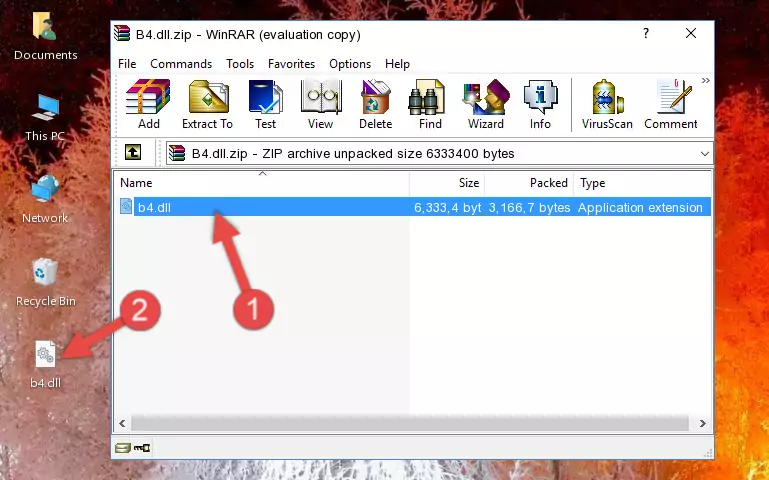Select the Documents desktop icon
This screenshot has width=769, height=480.
pyautogui.click(x=45, y=36)
